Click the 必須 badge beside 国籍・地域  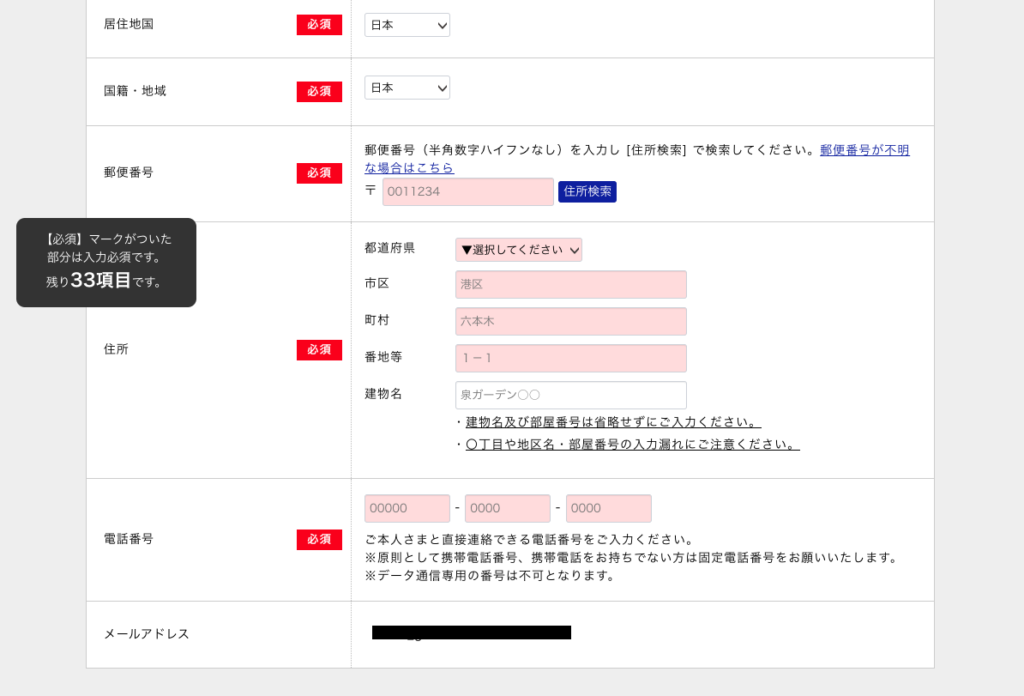[x=319, y=91]
